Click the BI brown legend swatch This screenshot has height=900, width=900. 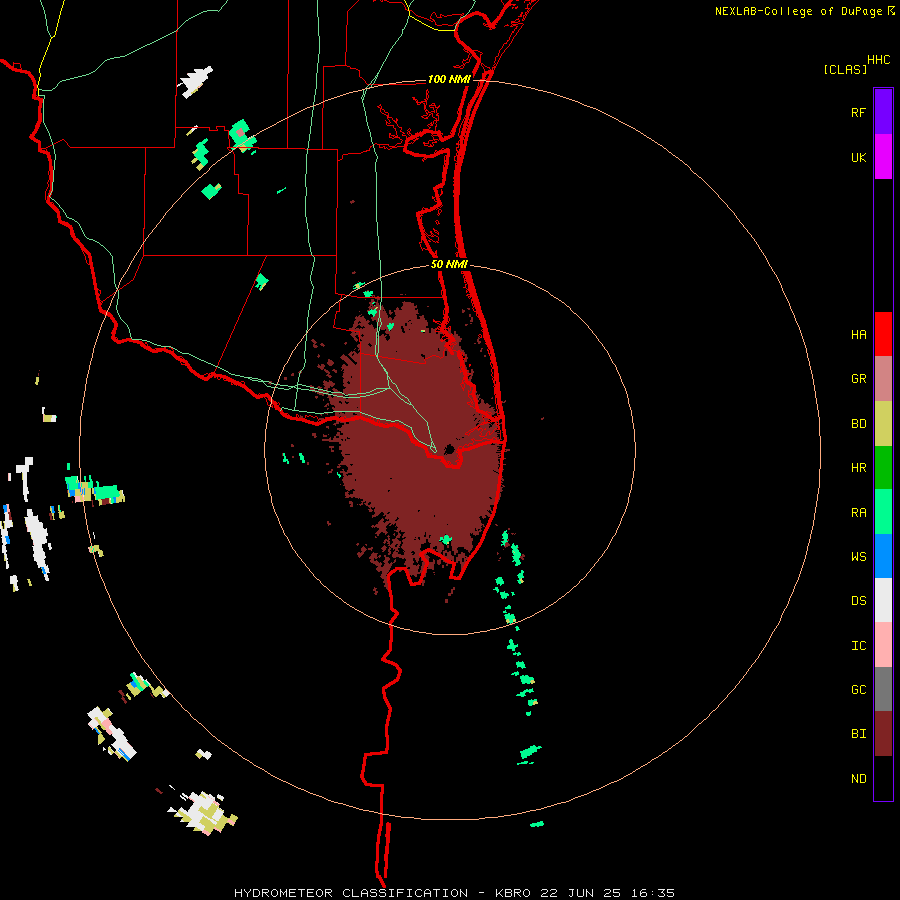[883, 734]
